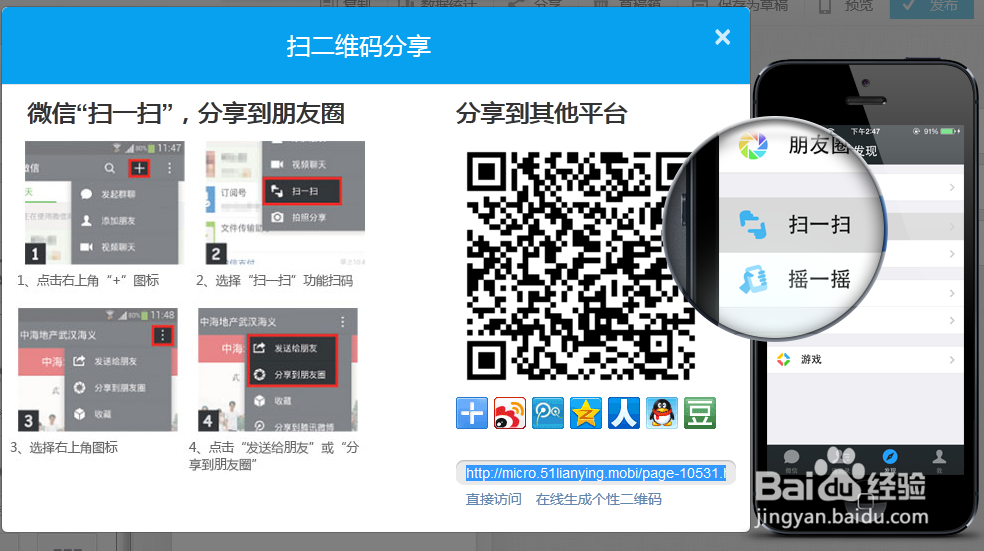This screenshot has height=551, width=984.
Task: Click magnified 扫一扫 entry on phone
Action: point(800,225)
